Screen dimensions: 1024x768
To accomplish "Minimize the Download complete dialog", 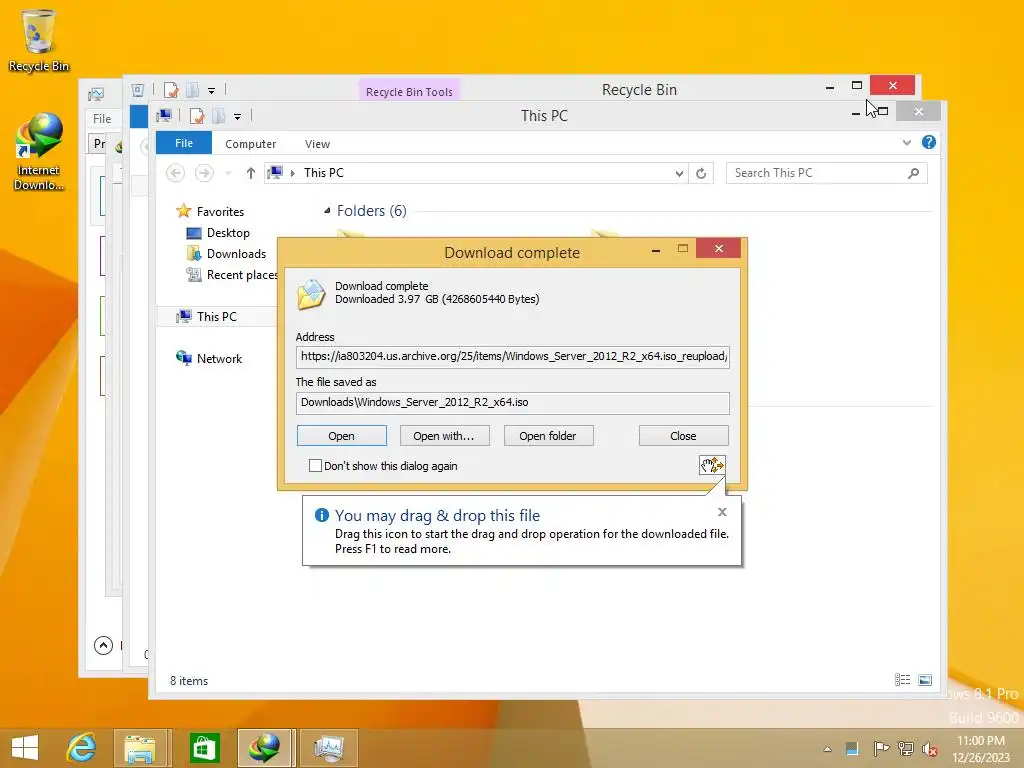I will click(x=656, y=249).
